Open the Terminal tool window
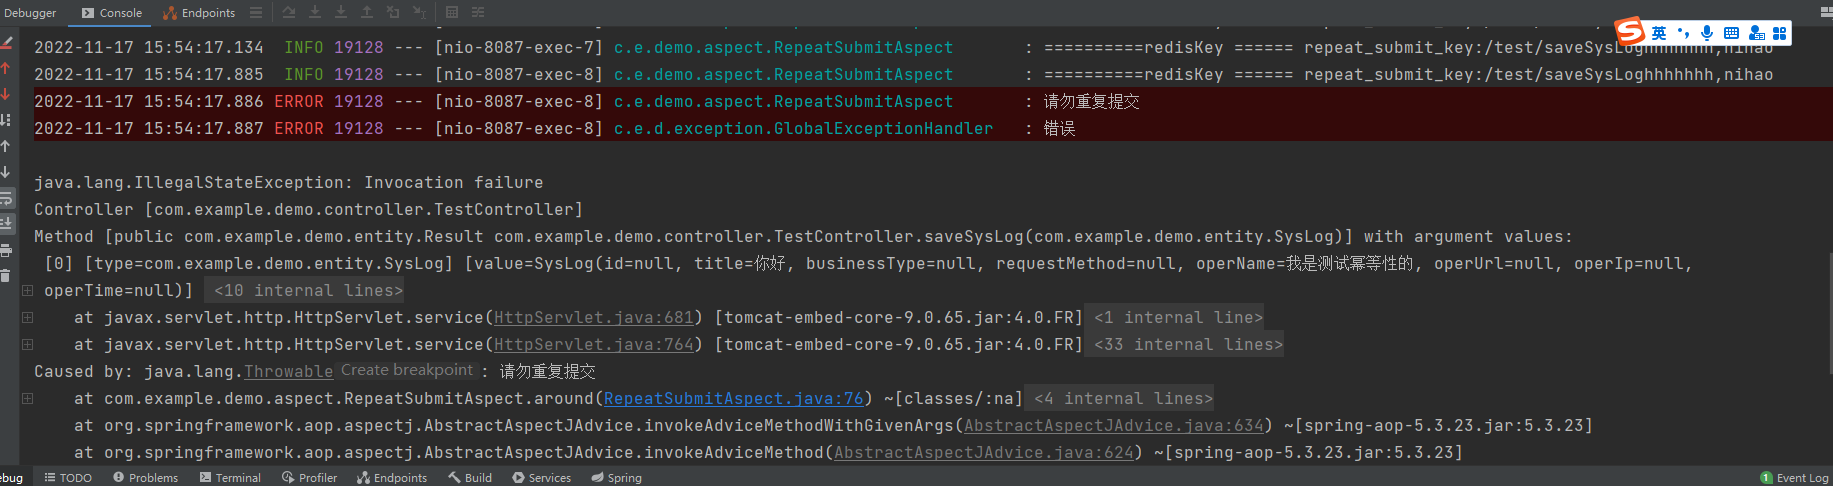 click(x=230, y=478)
